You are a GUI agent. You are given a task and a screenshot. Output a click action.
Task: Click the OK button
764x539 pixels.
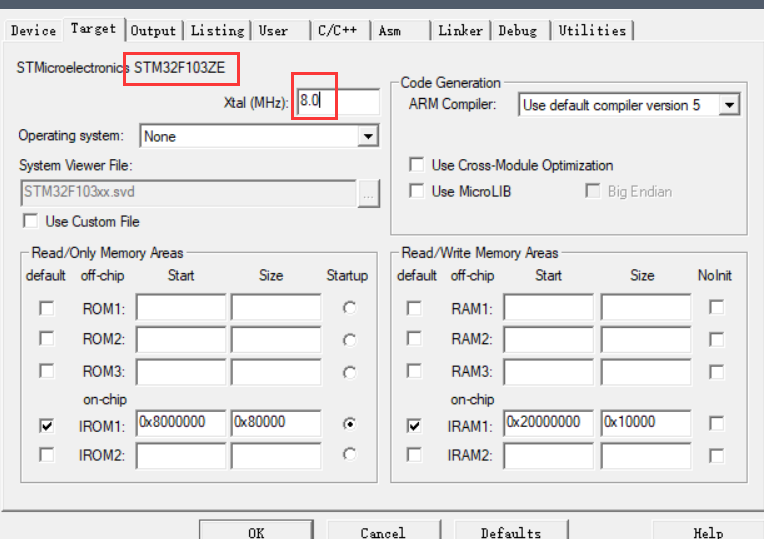point(256,531)
